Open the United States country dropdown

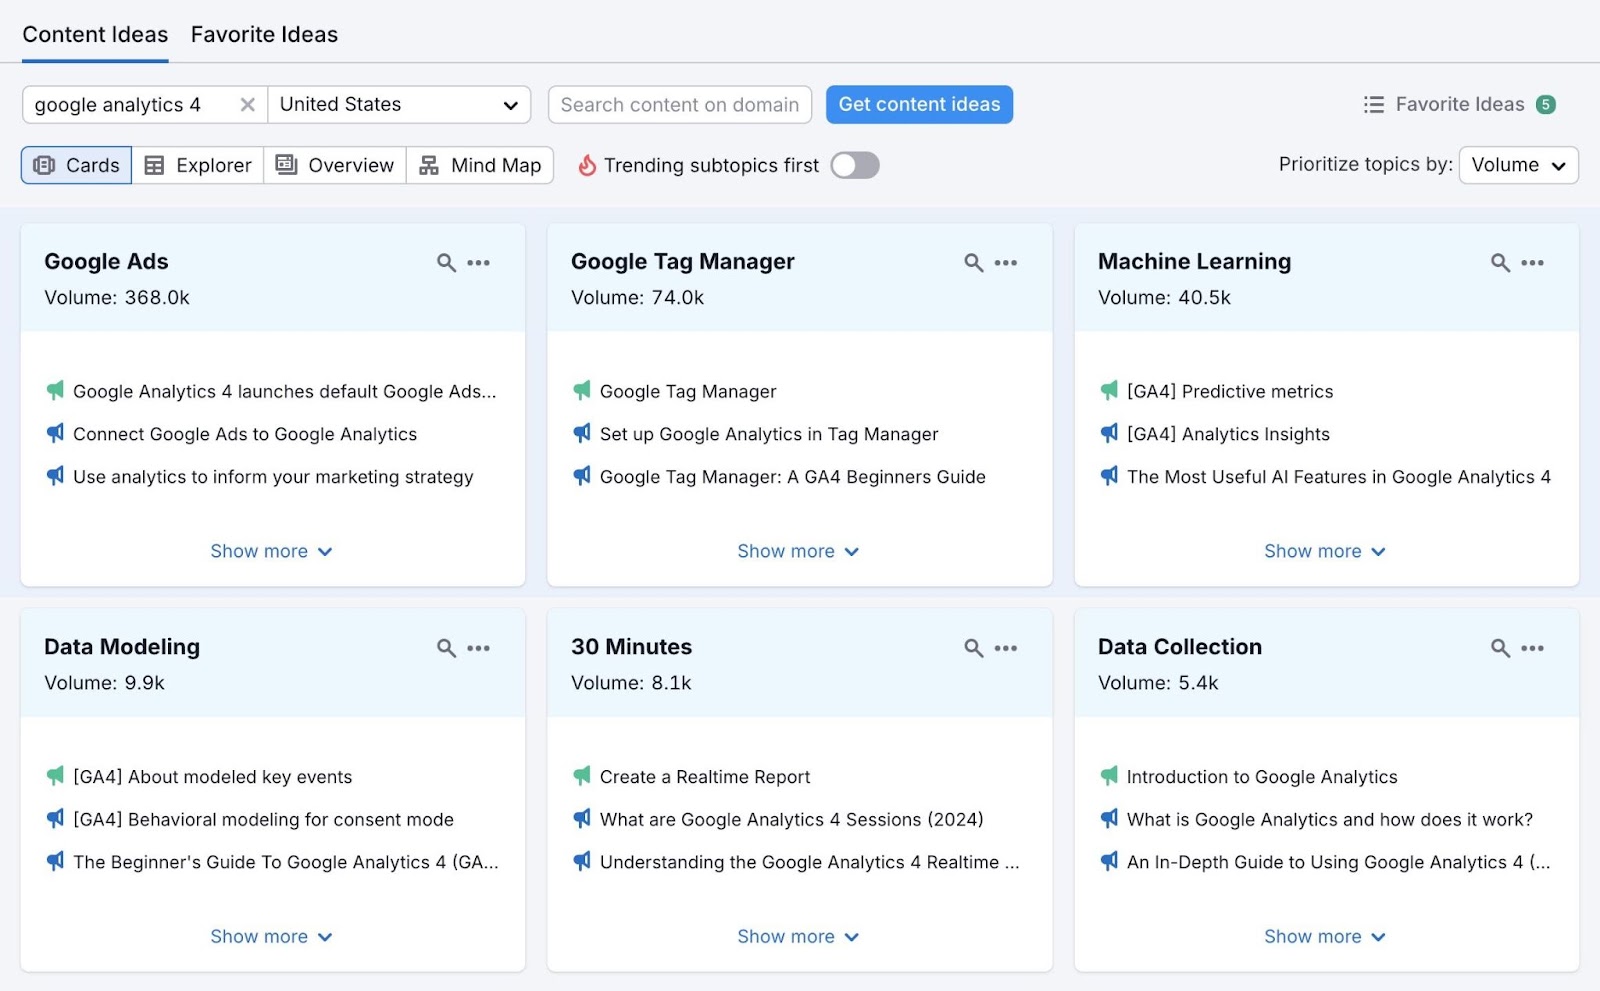pos(399,105)
